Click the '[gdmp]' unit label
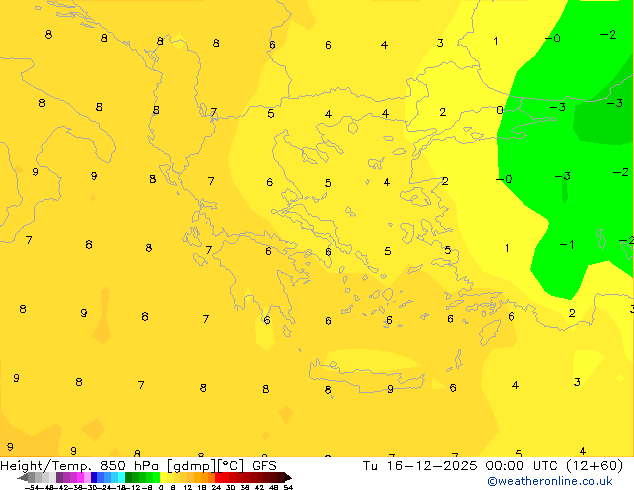 [x=190, y=466]
